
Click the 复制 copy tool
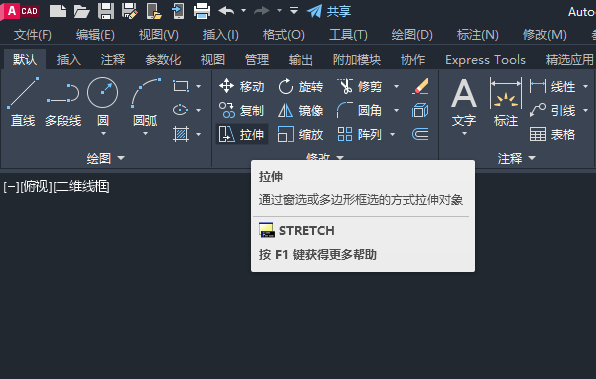[241, 111]
